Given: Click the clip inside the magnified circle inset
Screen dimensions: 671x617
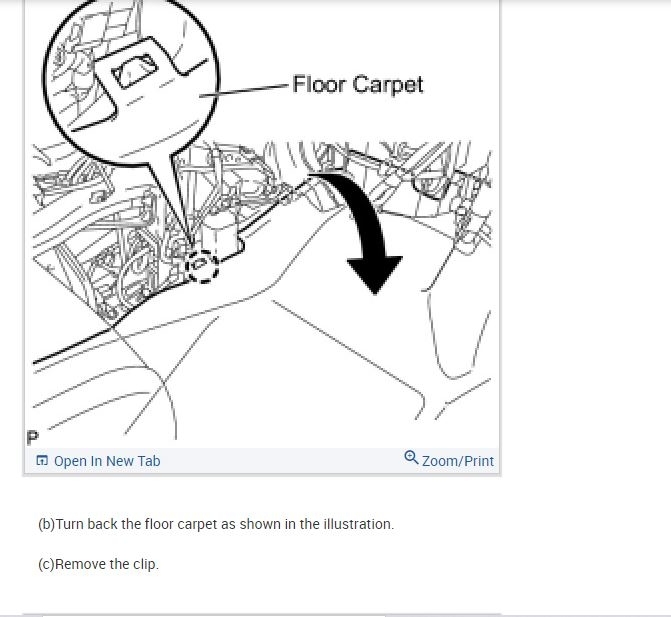Looking at the screenshot, I should (x=134, y=70).
